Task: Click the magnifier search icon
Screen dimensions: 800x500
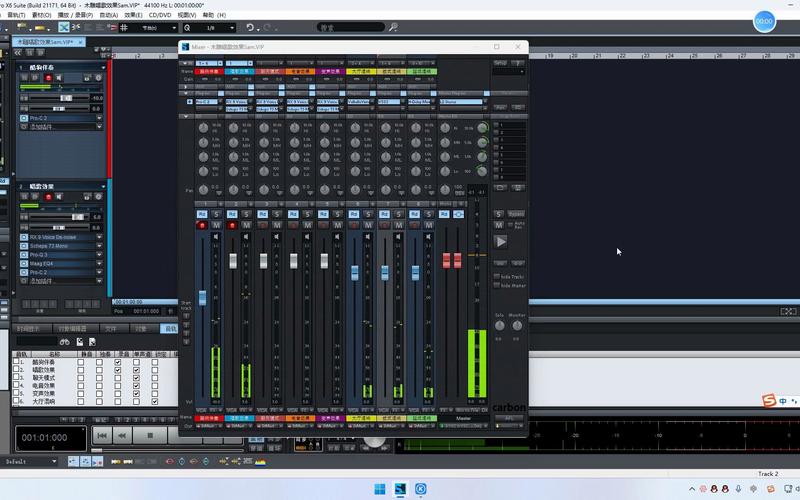Action: (393, 27)
